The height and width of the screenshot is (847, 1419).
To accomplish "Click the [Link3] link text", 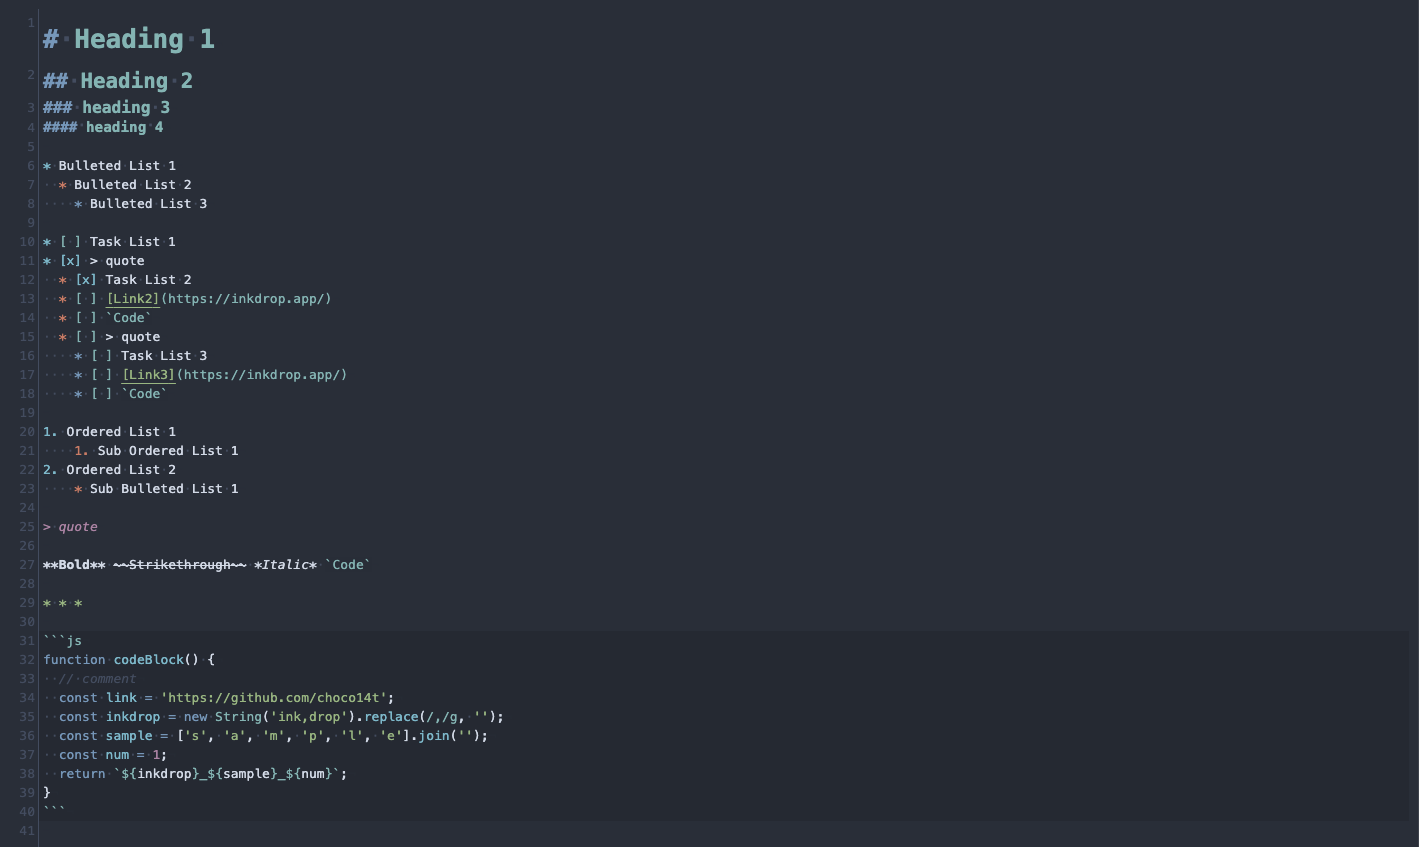I will click(149, 375).
